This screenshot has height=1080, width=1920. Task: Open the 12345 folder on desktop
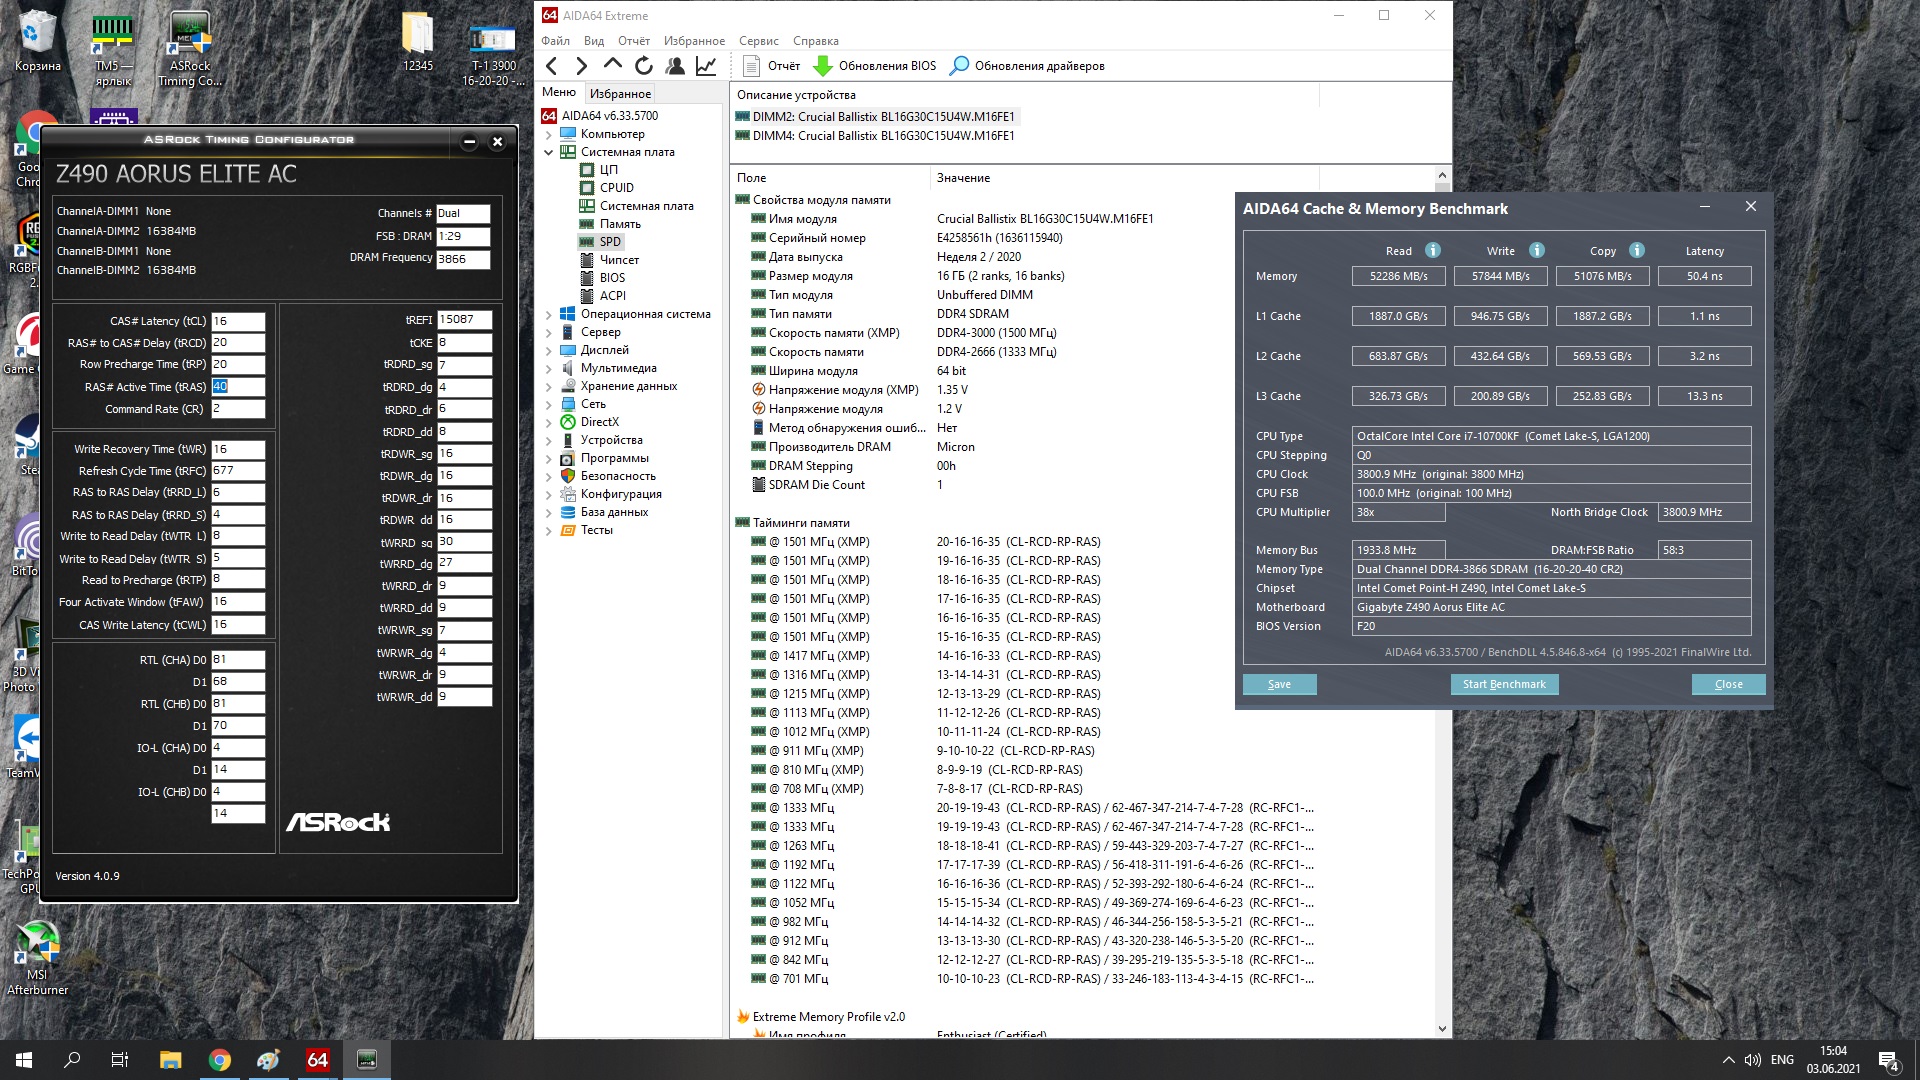[418, 42]
